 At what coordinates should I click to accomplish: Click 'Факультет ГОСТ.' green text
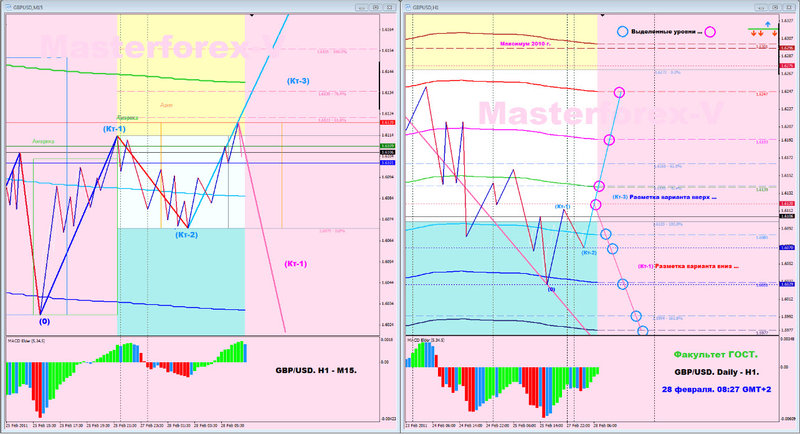point(715,354)
